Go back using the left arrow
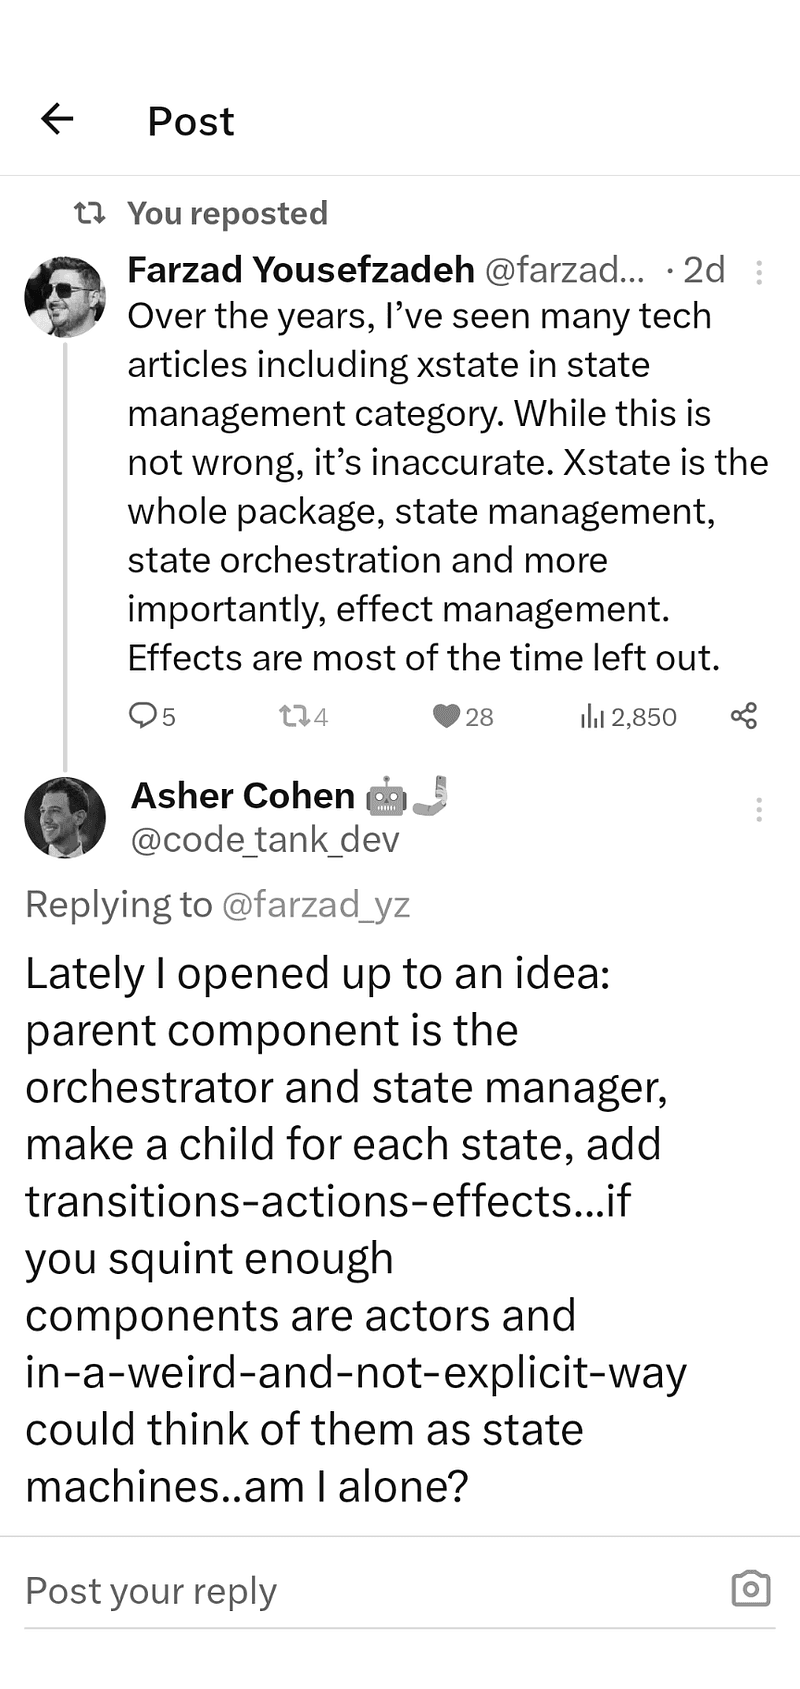 (58, 119)
